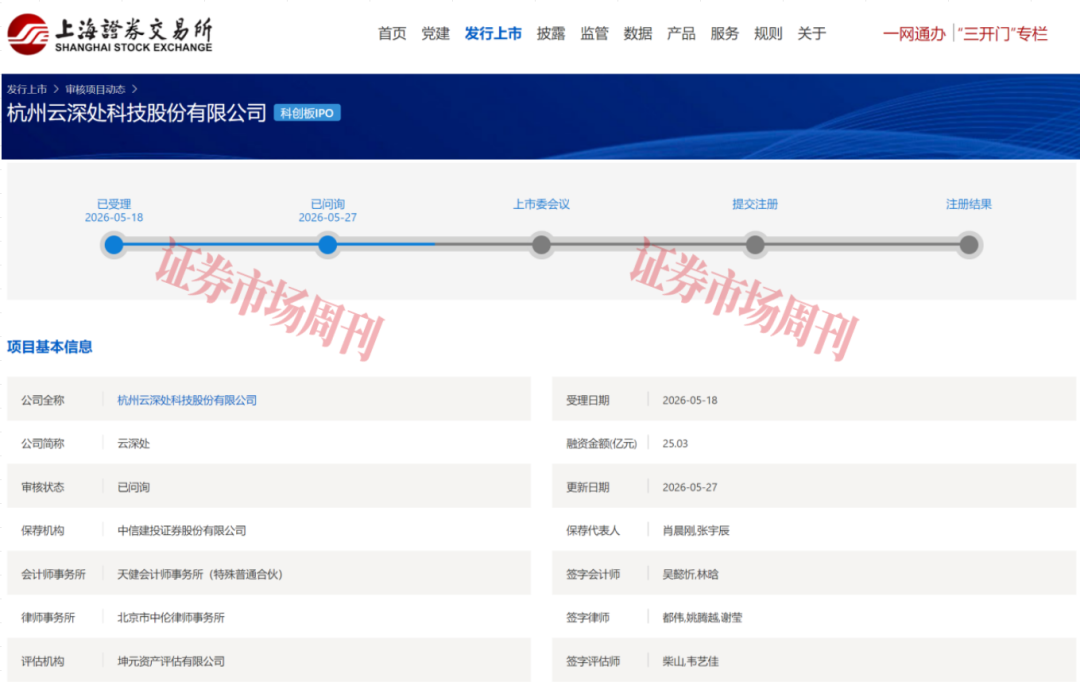Click the 注册结果 progress step dot
1080x682 pixels.
coord(969,244)
